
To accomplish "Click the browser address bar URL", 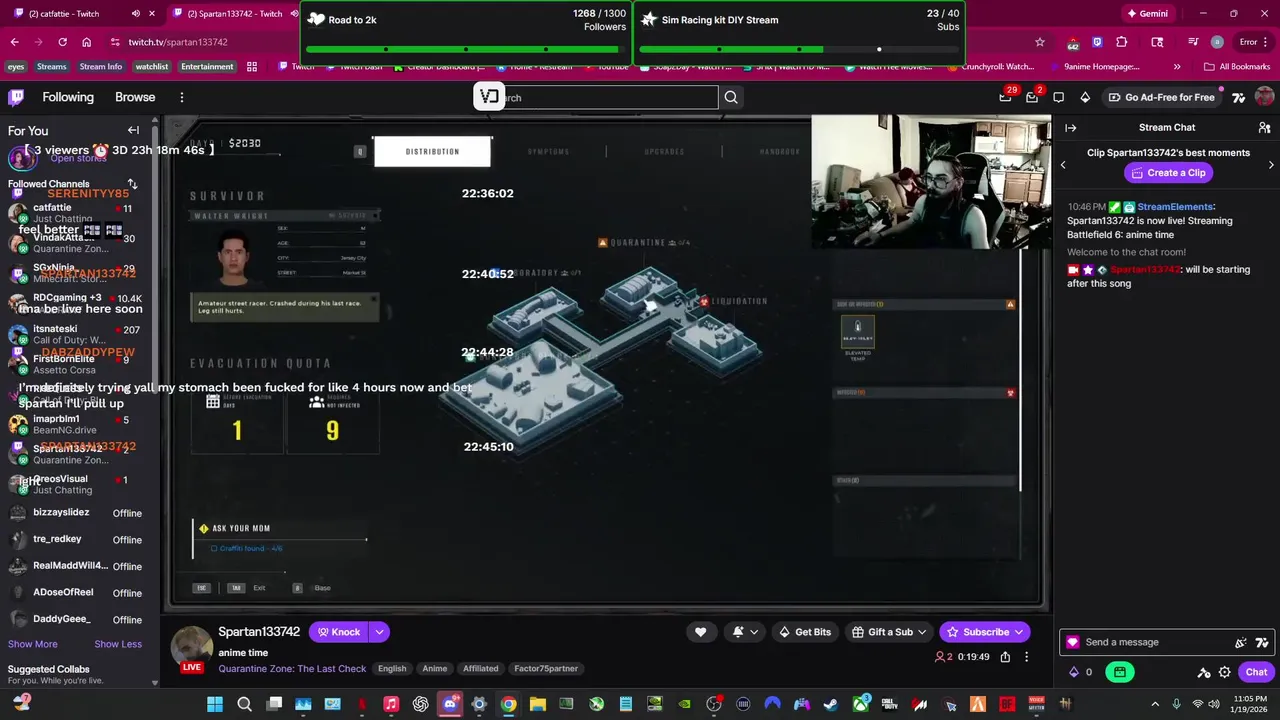I will pyautogui.click(x=178, y=42).
